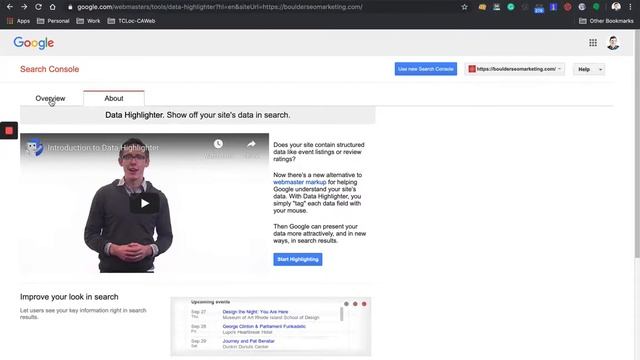Open the Apps bookmarks shortcut

pyautogui.click(x=19, y=21)
